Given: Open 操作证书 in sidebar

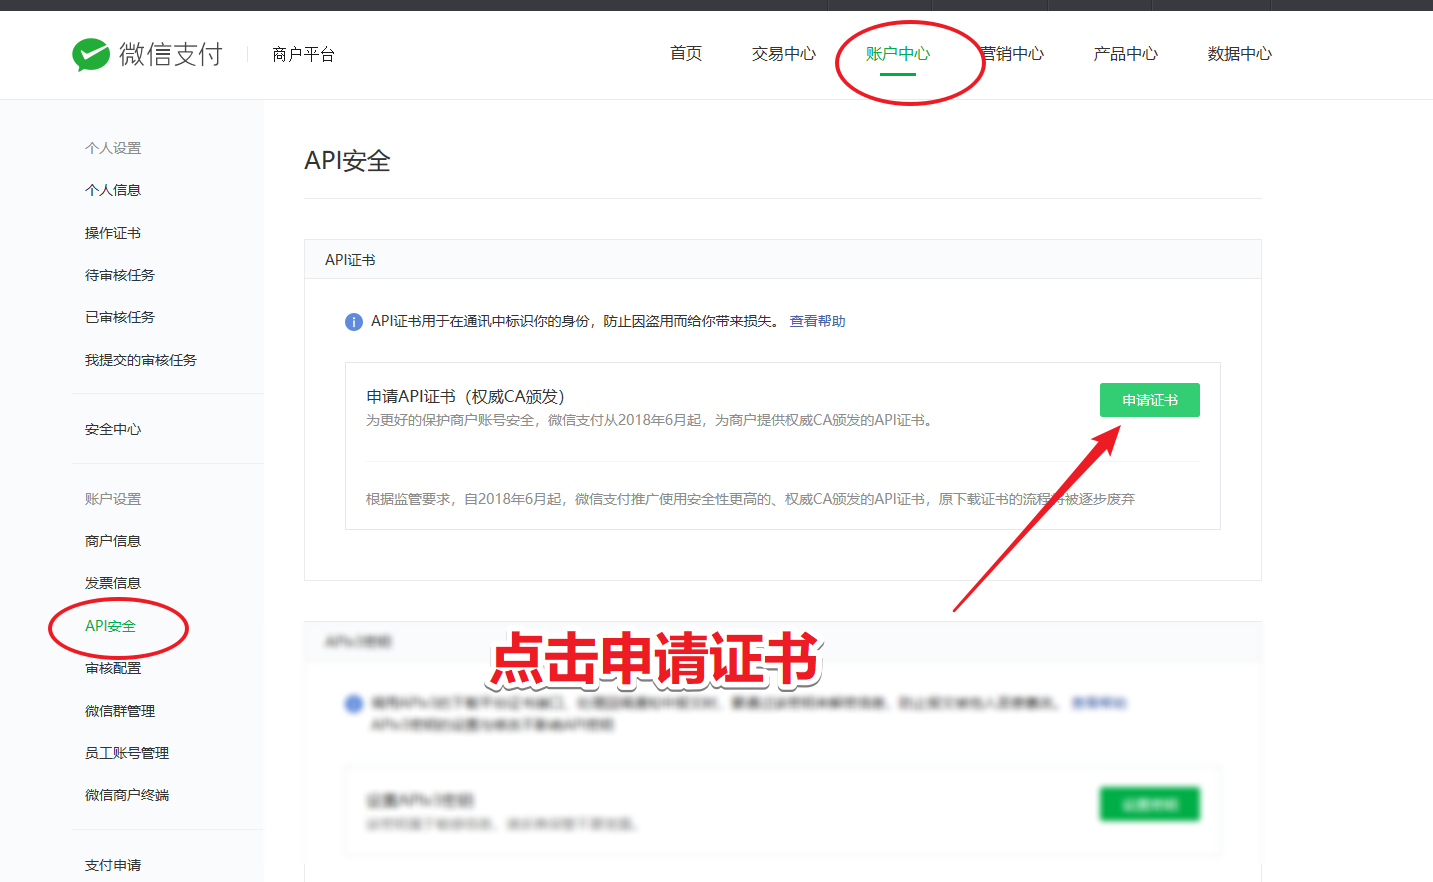Looking at the screenshot, I should tap(113, 233).
